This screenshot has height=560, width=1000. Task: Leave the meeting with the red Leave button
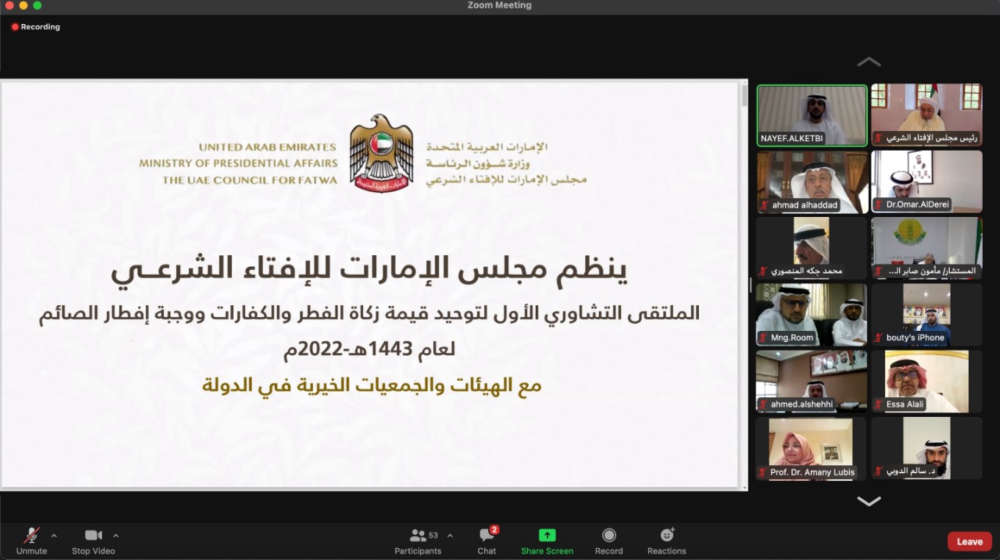[969, 542]
